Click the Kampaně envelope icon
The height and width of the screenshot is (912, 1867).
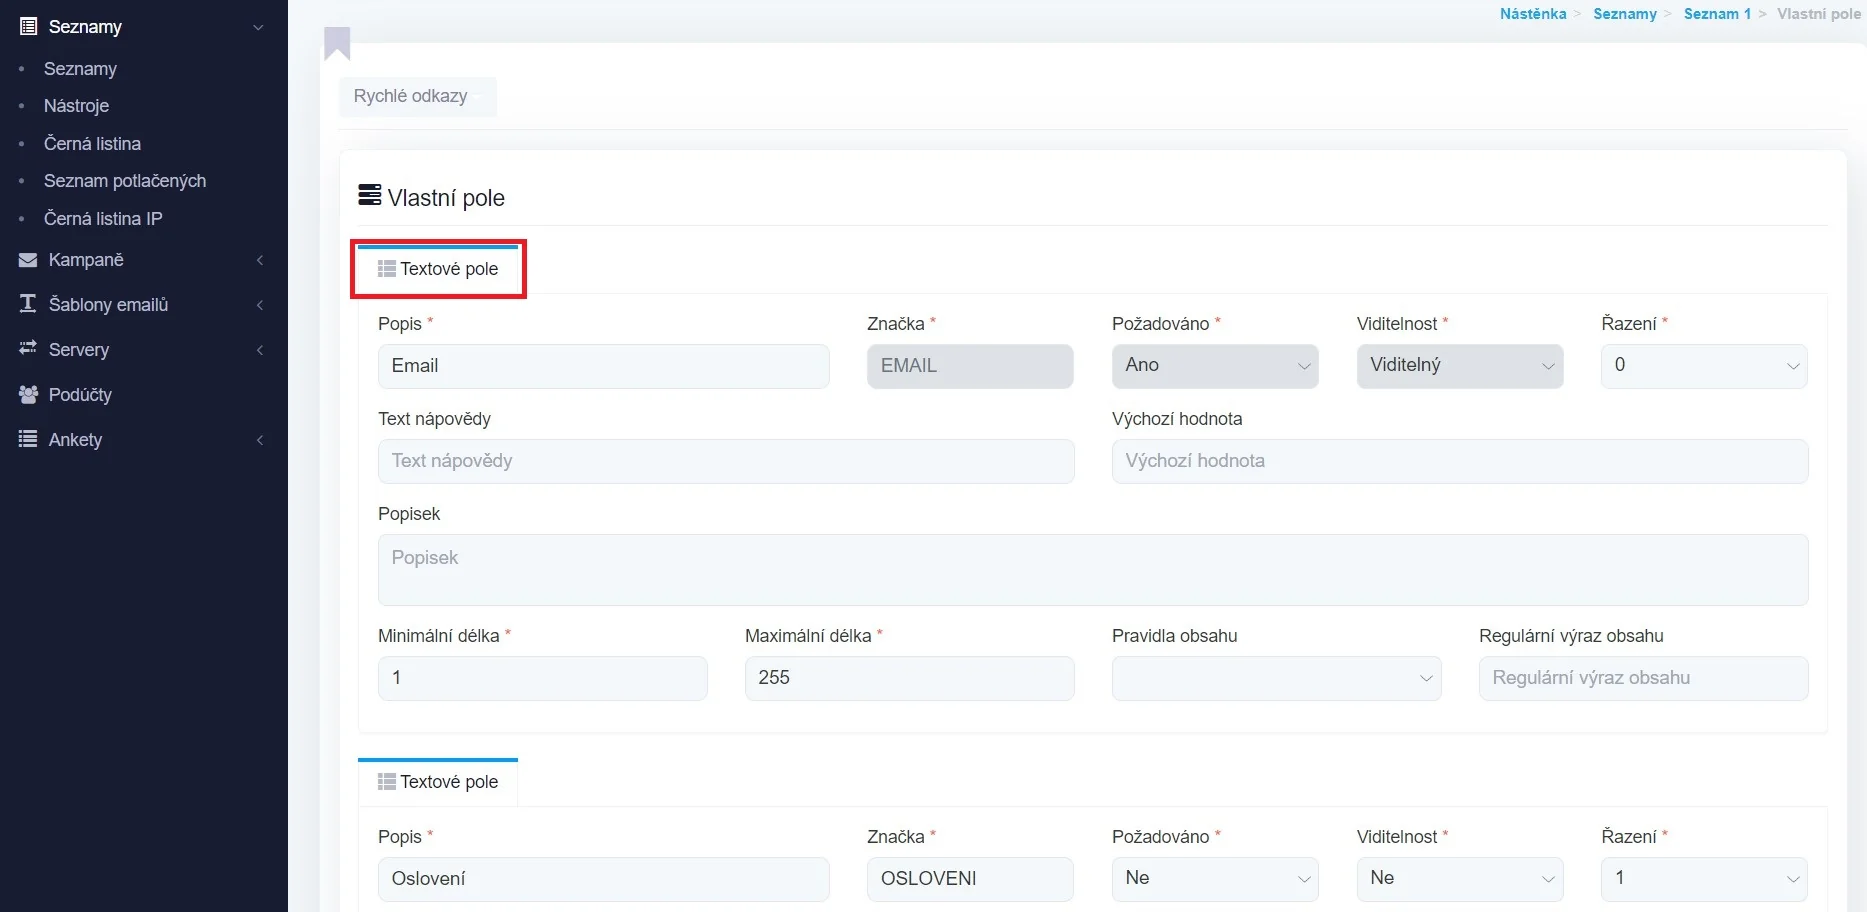pos(28,260)
